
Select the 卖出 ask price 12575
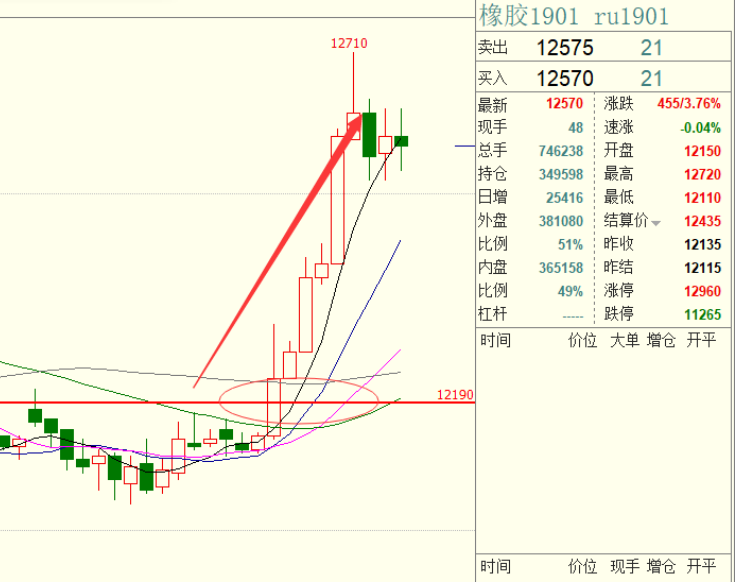tap(565, 48)
